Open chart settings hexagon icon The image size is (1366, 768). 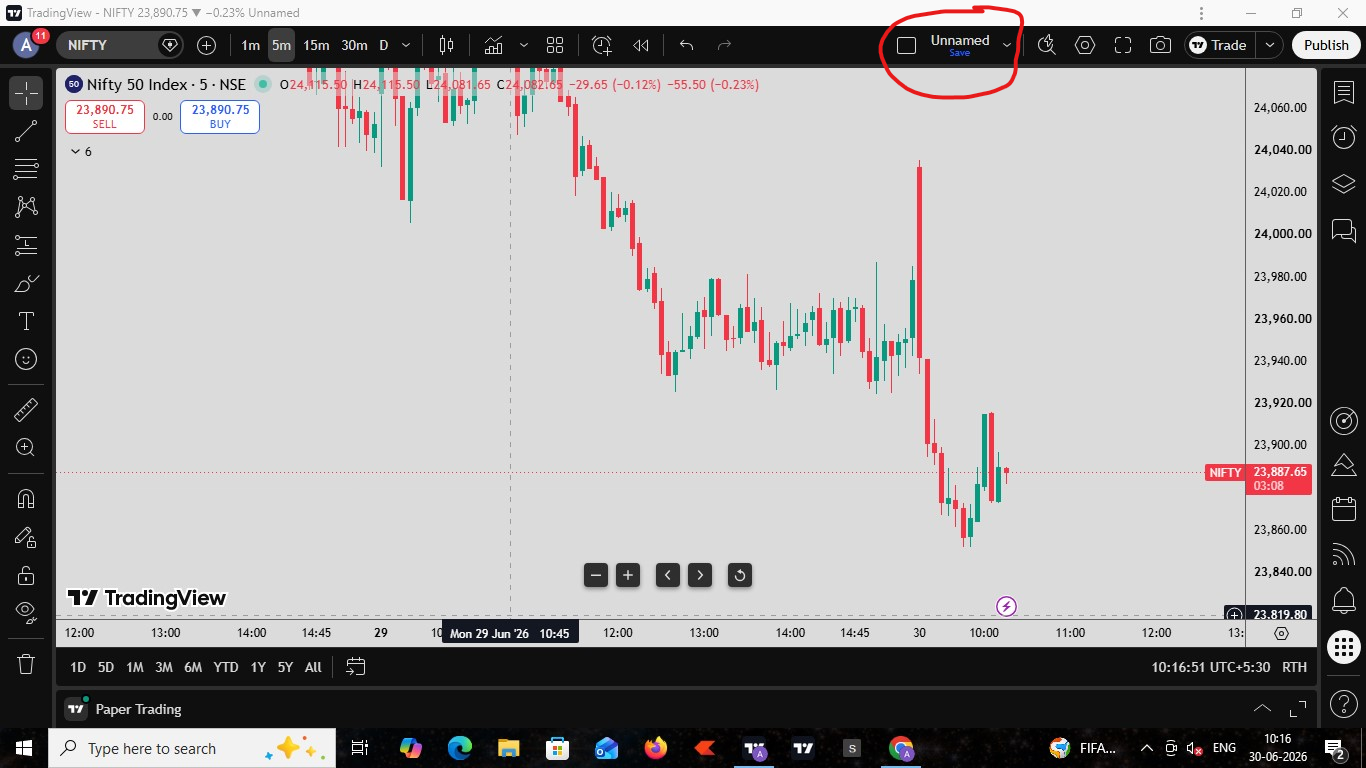(1085, 45)
